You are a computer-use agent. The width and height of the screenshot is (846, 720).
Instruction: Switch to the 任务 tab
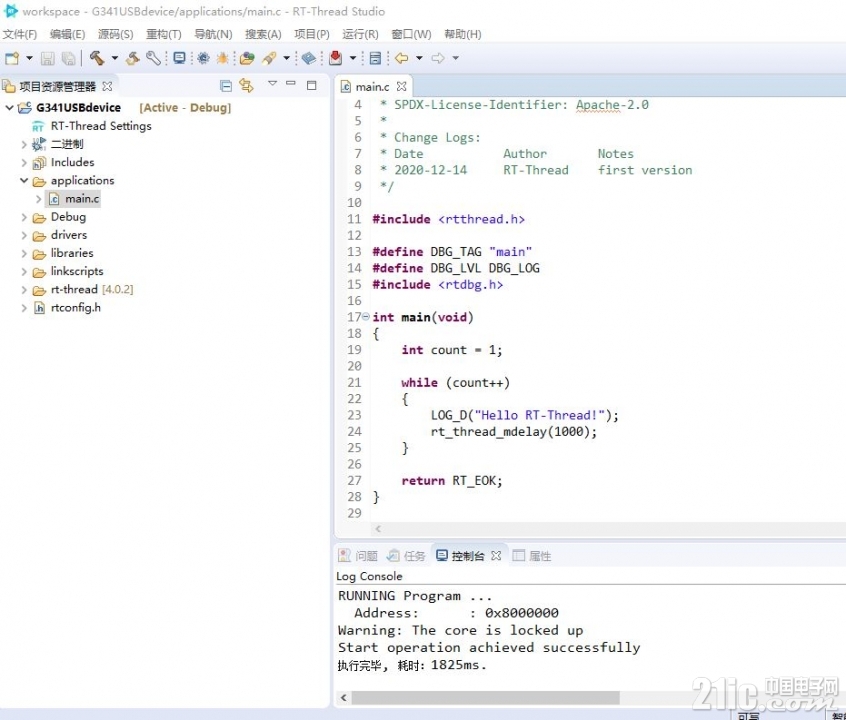point(406,555)
